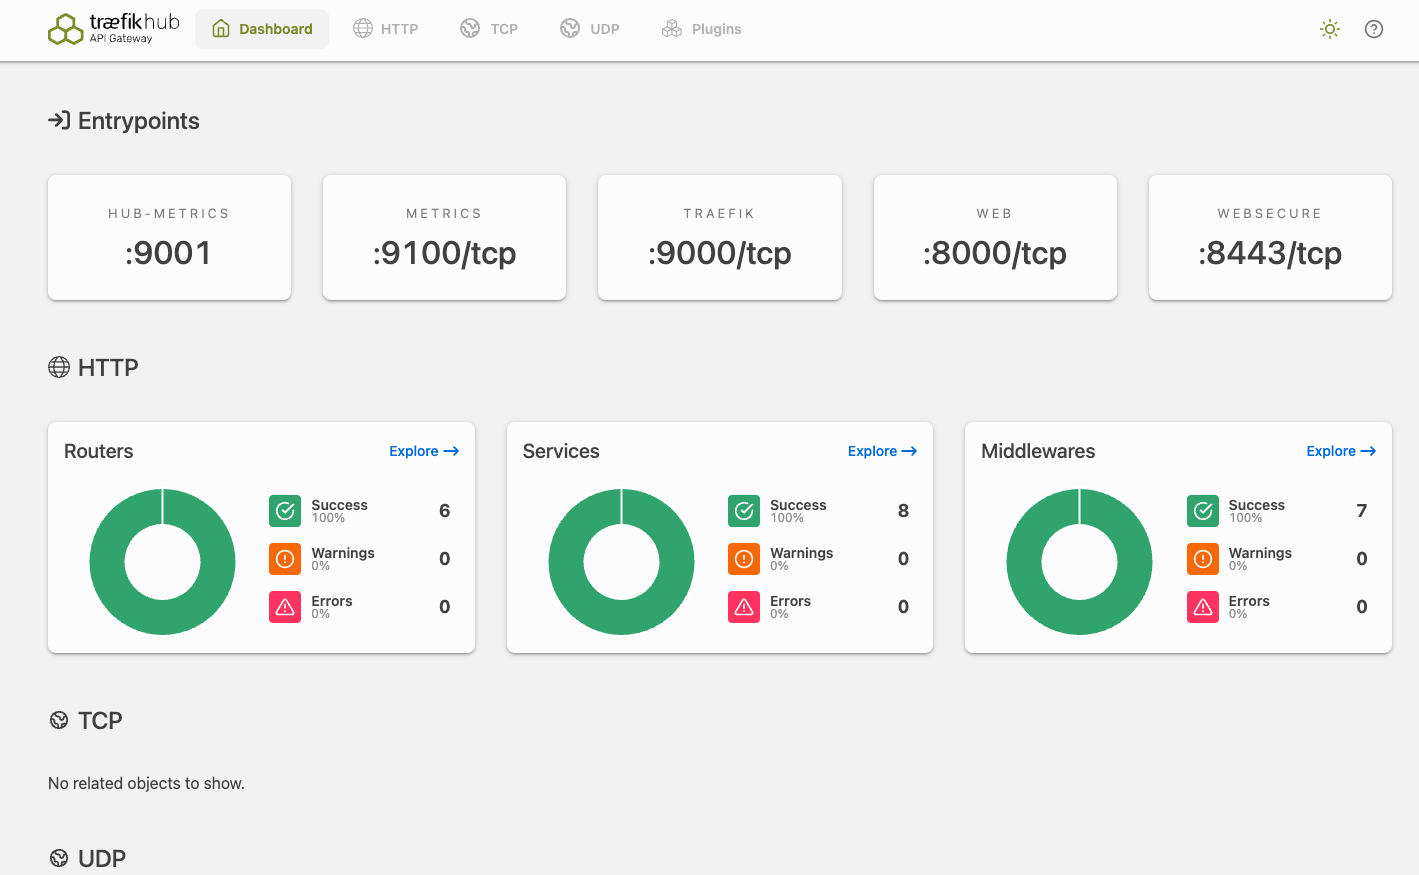Select the UDP navigation icon
The width and height of the screenshot is (1419, 875).
(x=569, y=28)
